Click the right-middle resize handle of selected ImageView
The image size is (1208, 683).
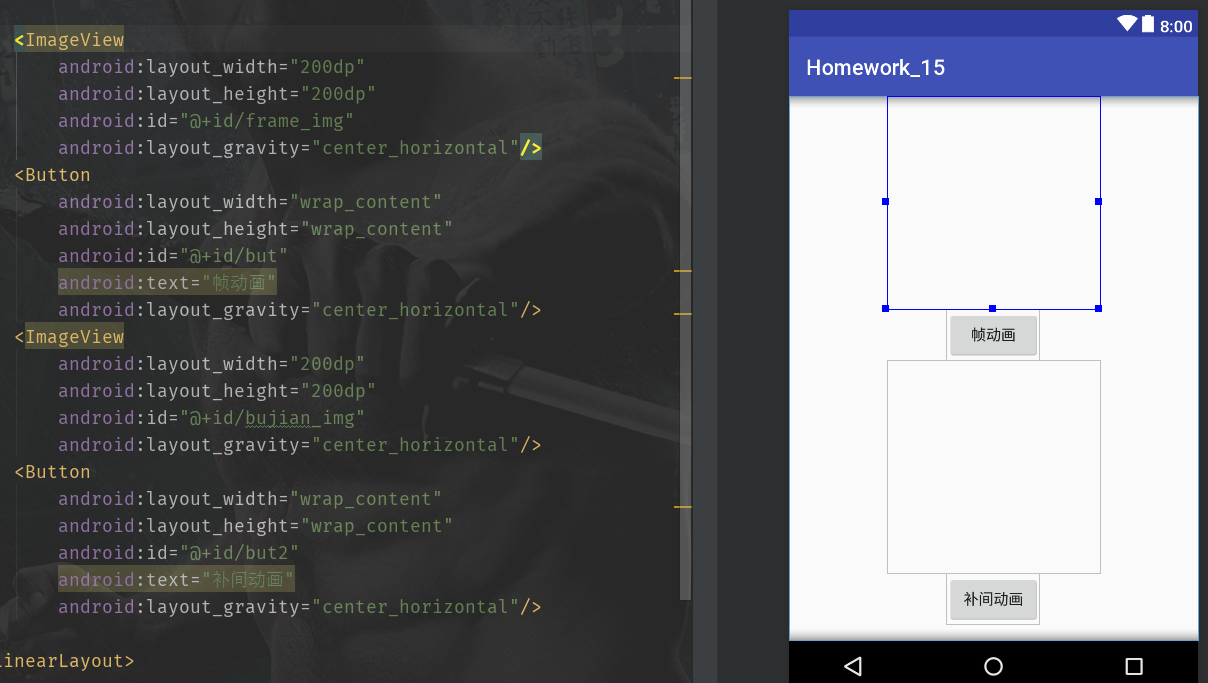tap(1099, 202)
